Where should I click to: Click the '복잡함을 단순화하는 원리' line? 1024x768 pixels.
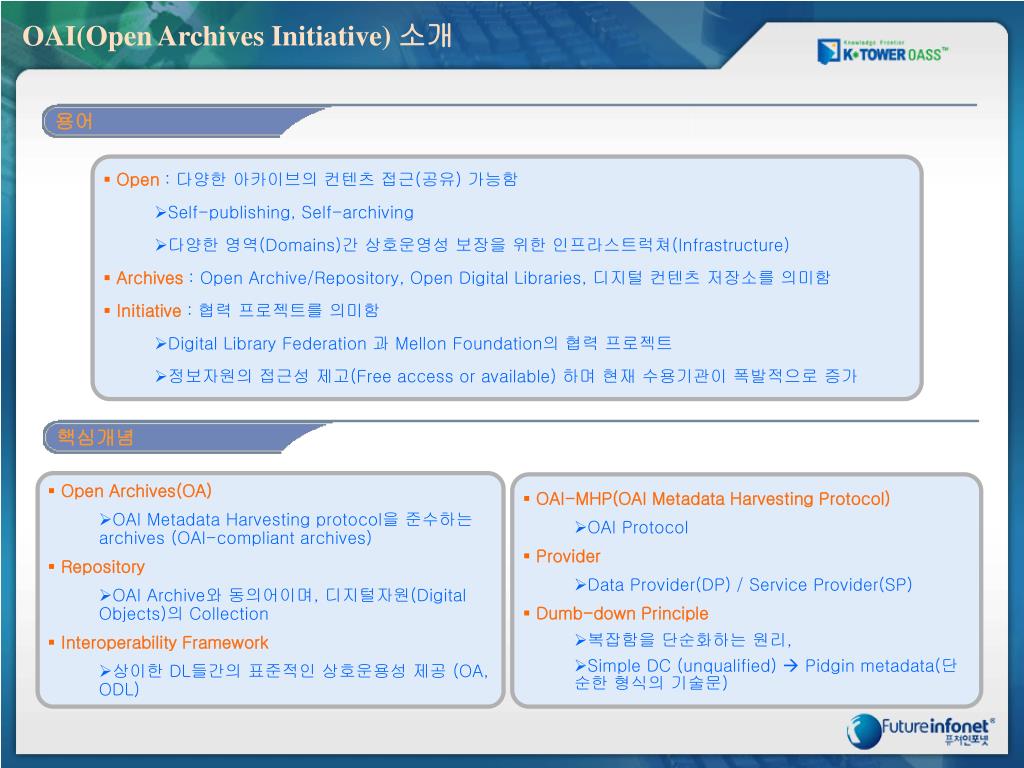click(x=683, y=639)
